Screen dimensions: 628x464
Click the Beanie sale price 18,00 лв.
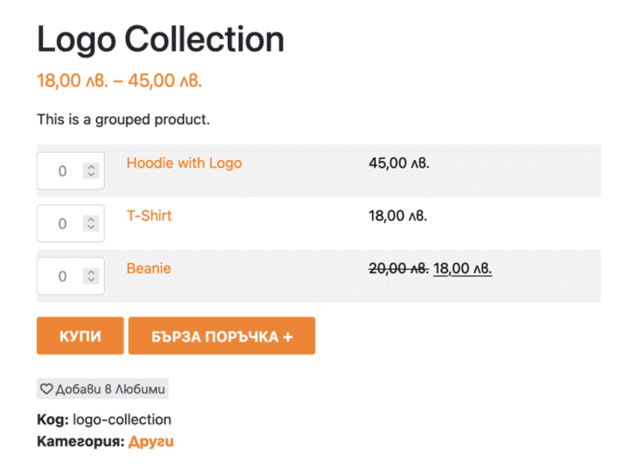462,268
